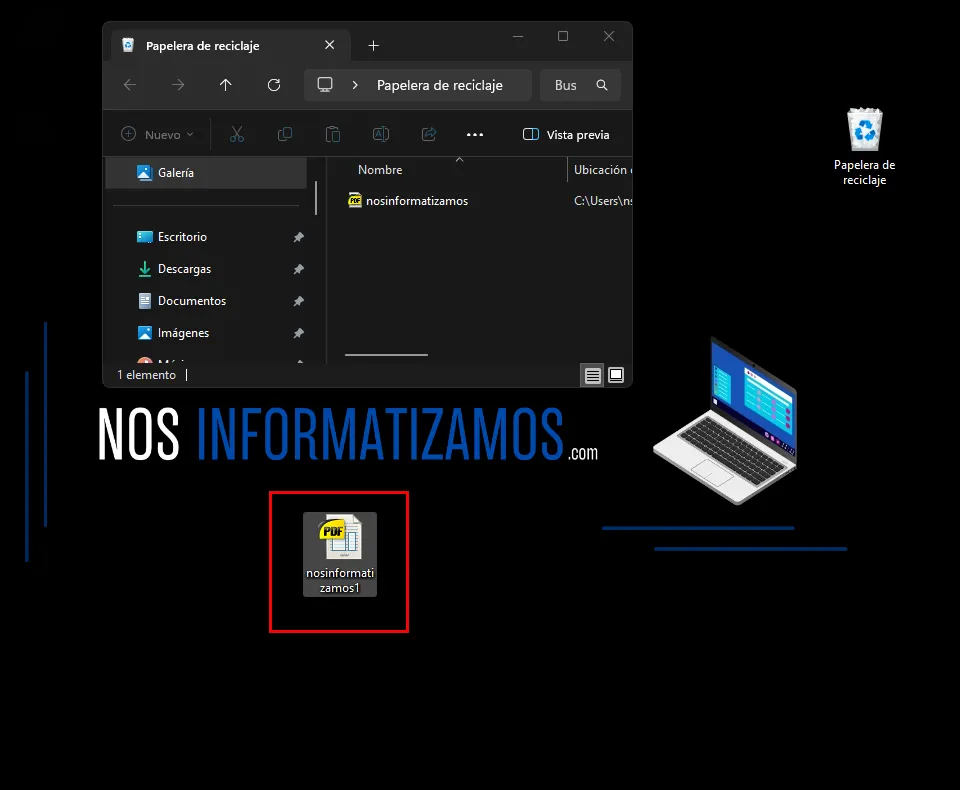Click the pin icon next to Imágenes

pos(299,333)
